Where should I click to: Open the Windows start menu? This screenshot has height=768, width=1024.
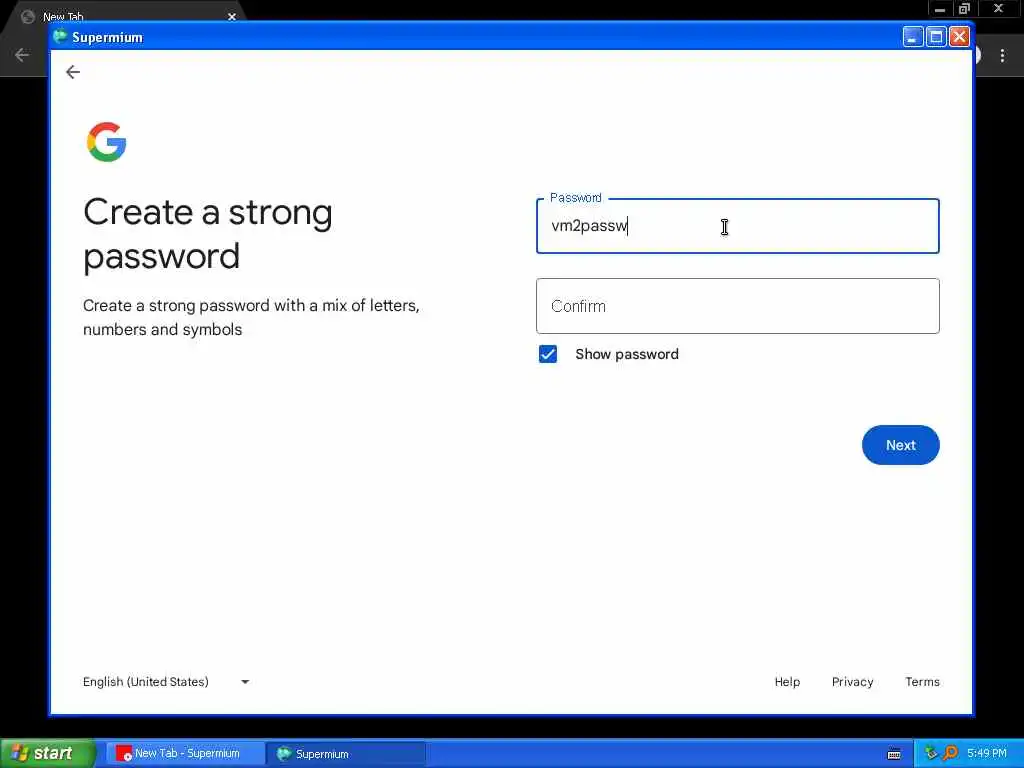point(48,753)
